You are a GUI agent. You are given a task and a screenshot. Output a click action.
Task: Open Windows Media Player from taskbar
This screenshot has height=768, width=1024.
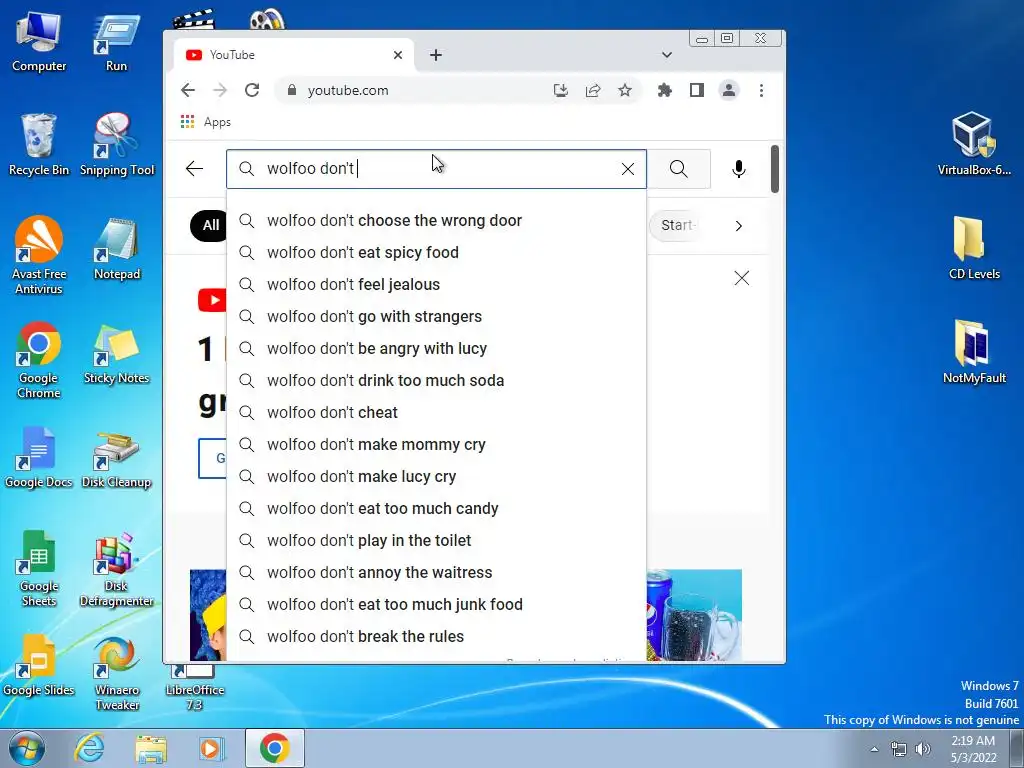coord(210,748)
